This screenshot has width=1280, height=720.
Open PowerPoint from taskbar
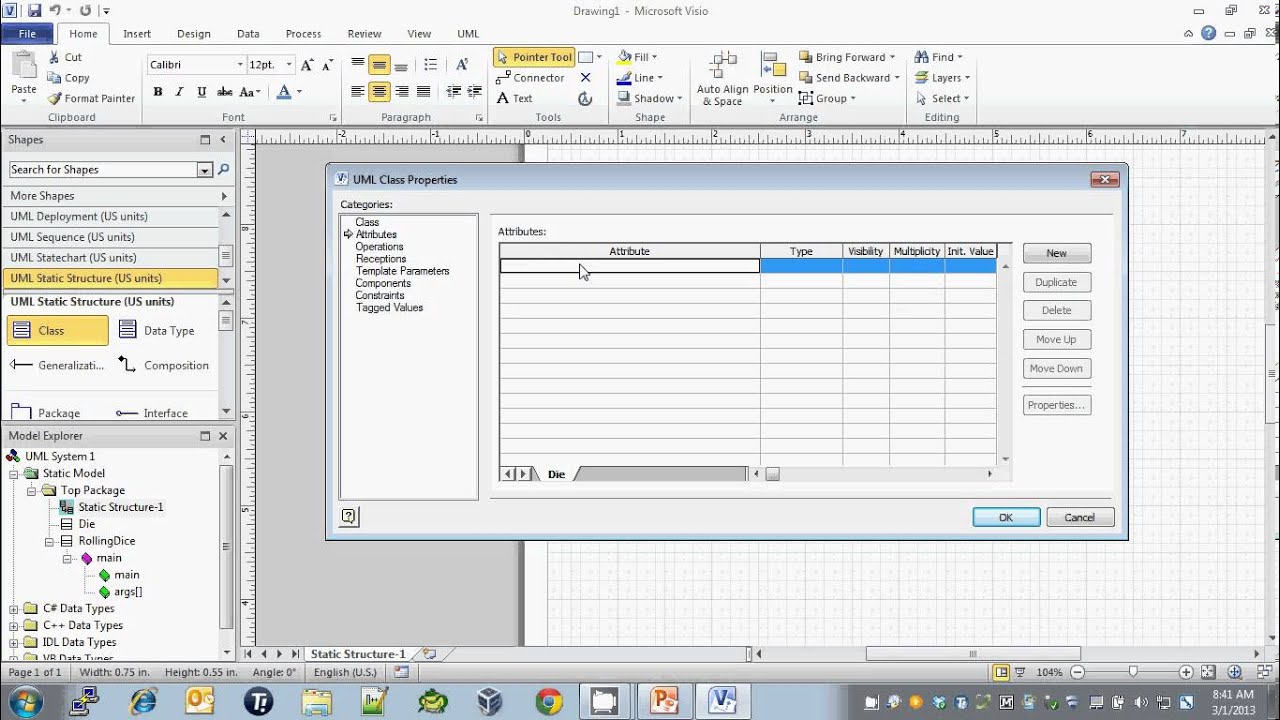pos(664,701)
